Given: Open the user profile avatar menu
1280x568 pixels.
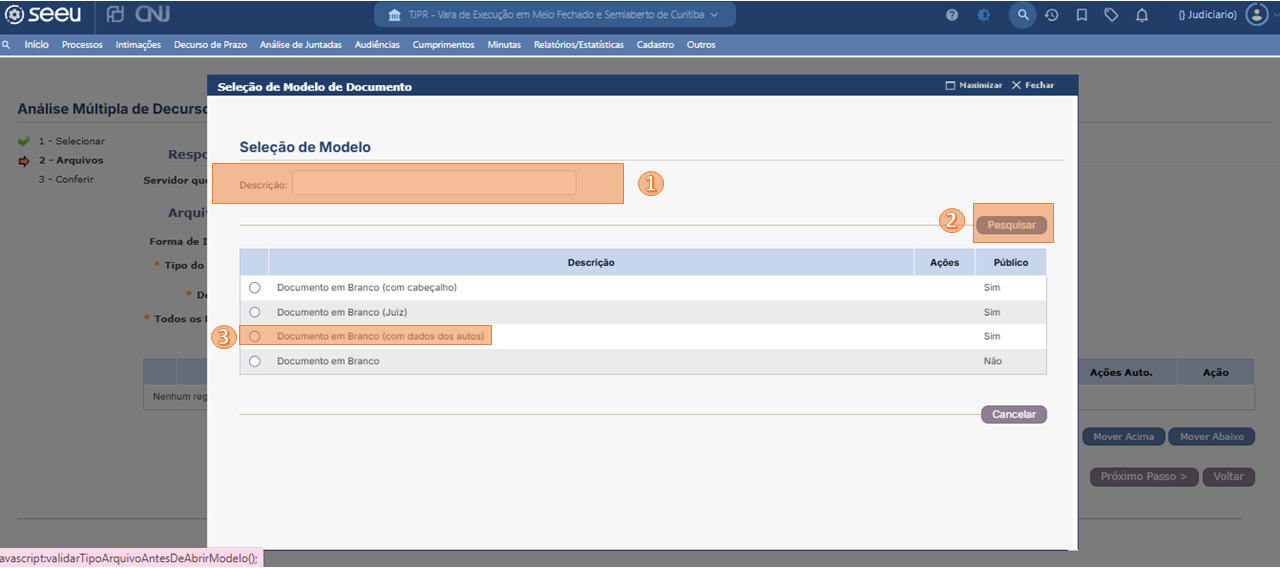Looking at the screenshot, I should (1257, 15).
